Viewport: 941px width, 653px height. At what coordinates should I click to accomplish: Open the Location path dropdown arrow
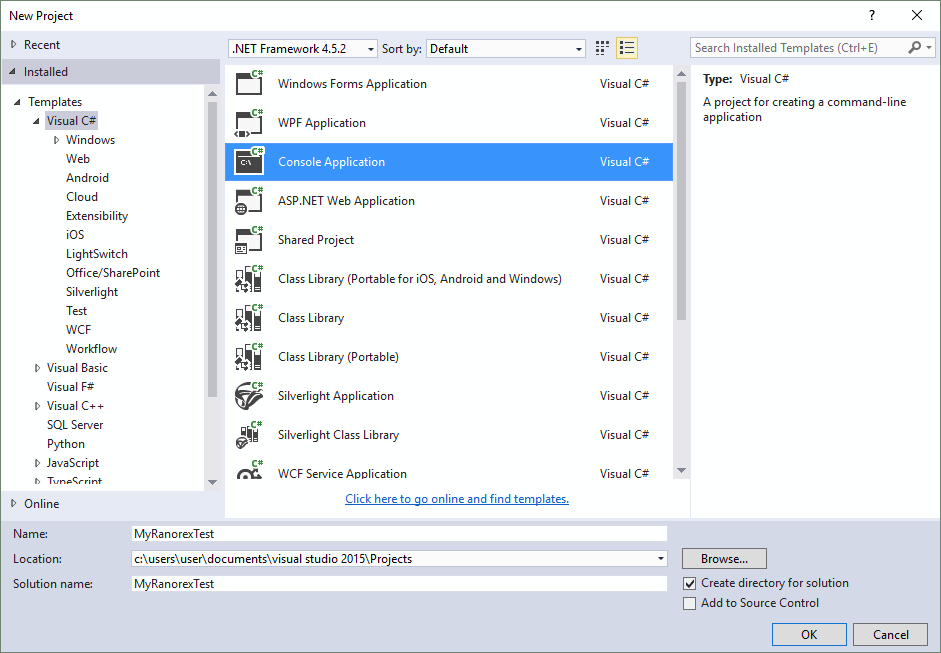(661, 559)
